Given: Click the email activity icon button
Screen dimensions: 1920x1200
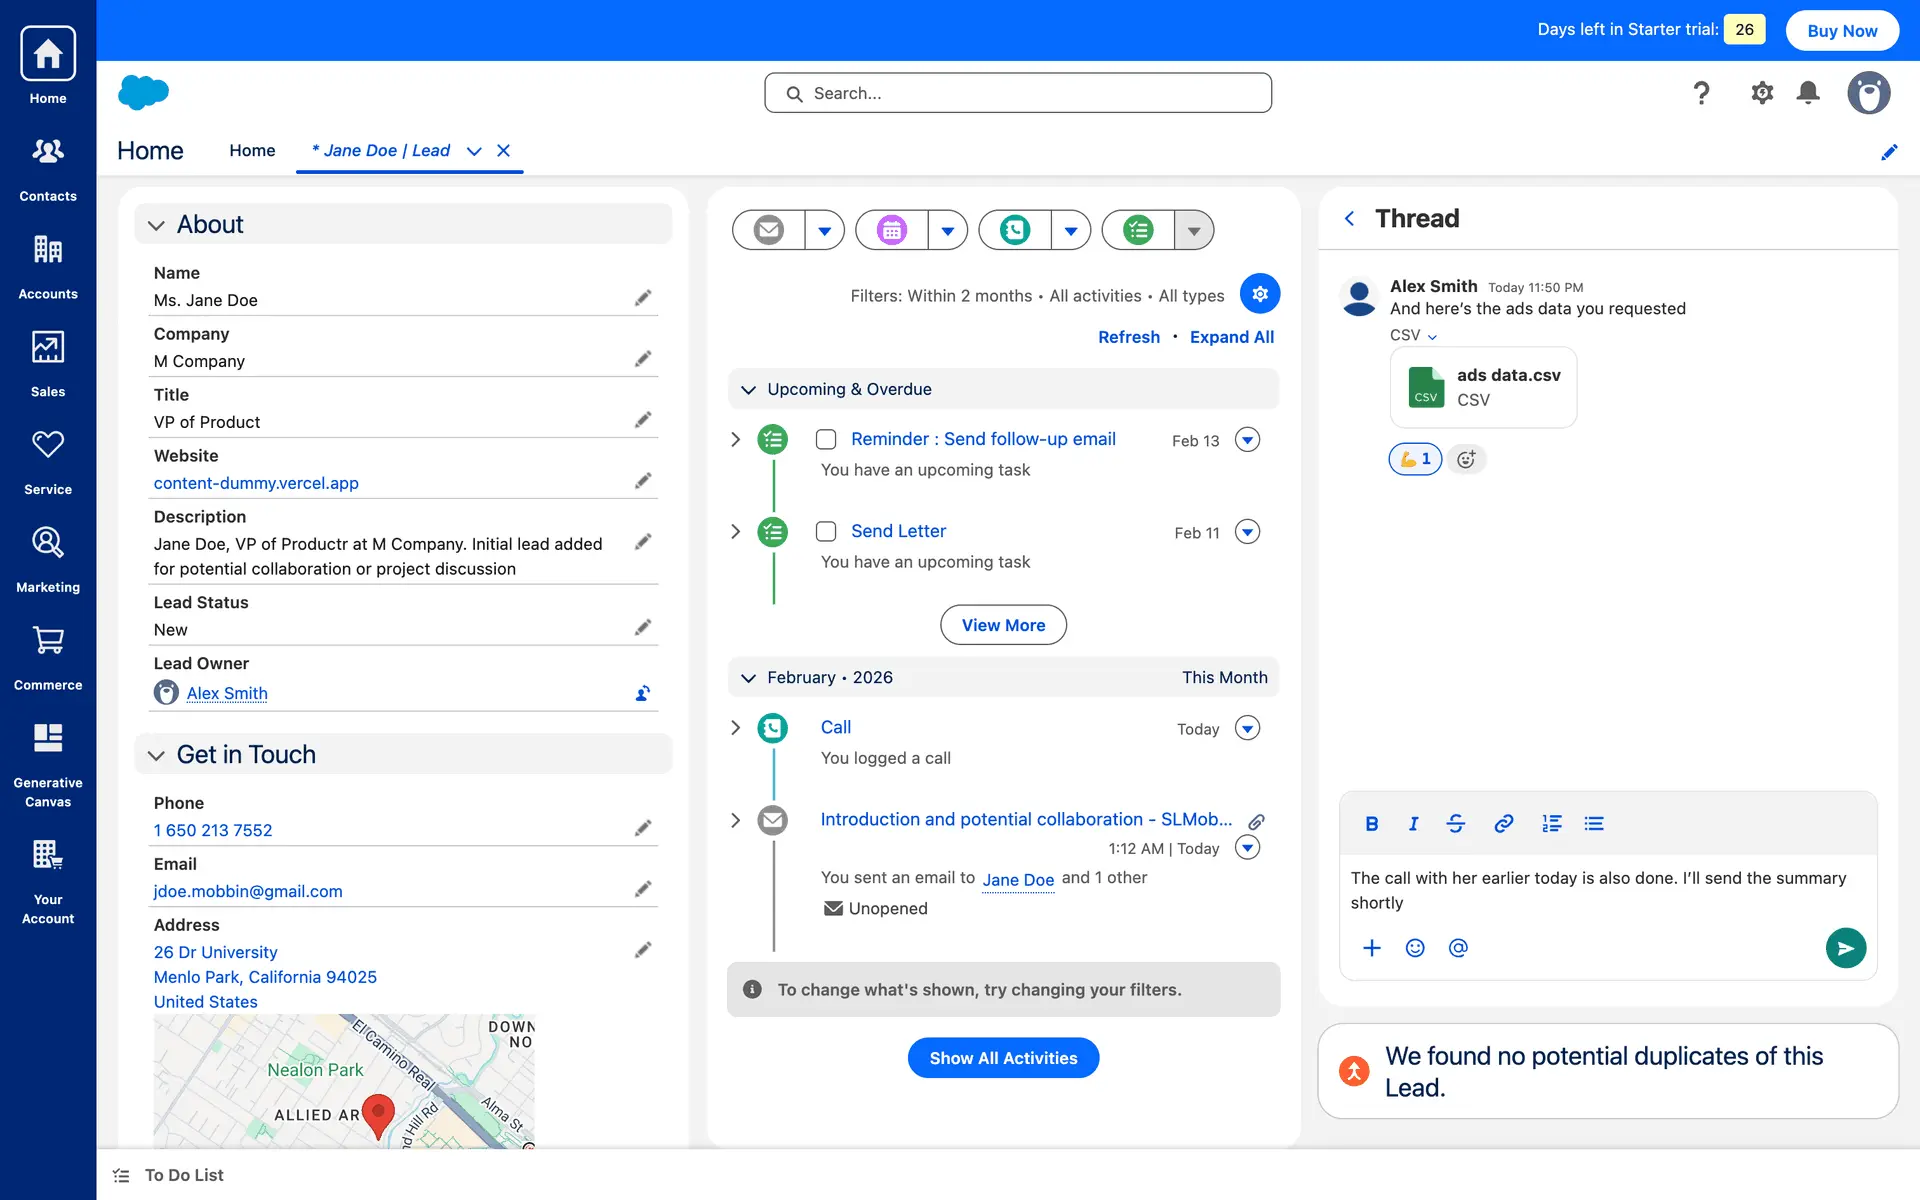Looking at the screenshot, I should point(768,230).
